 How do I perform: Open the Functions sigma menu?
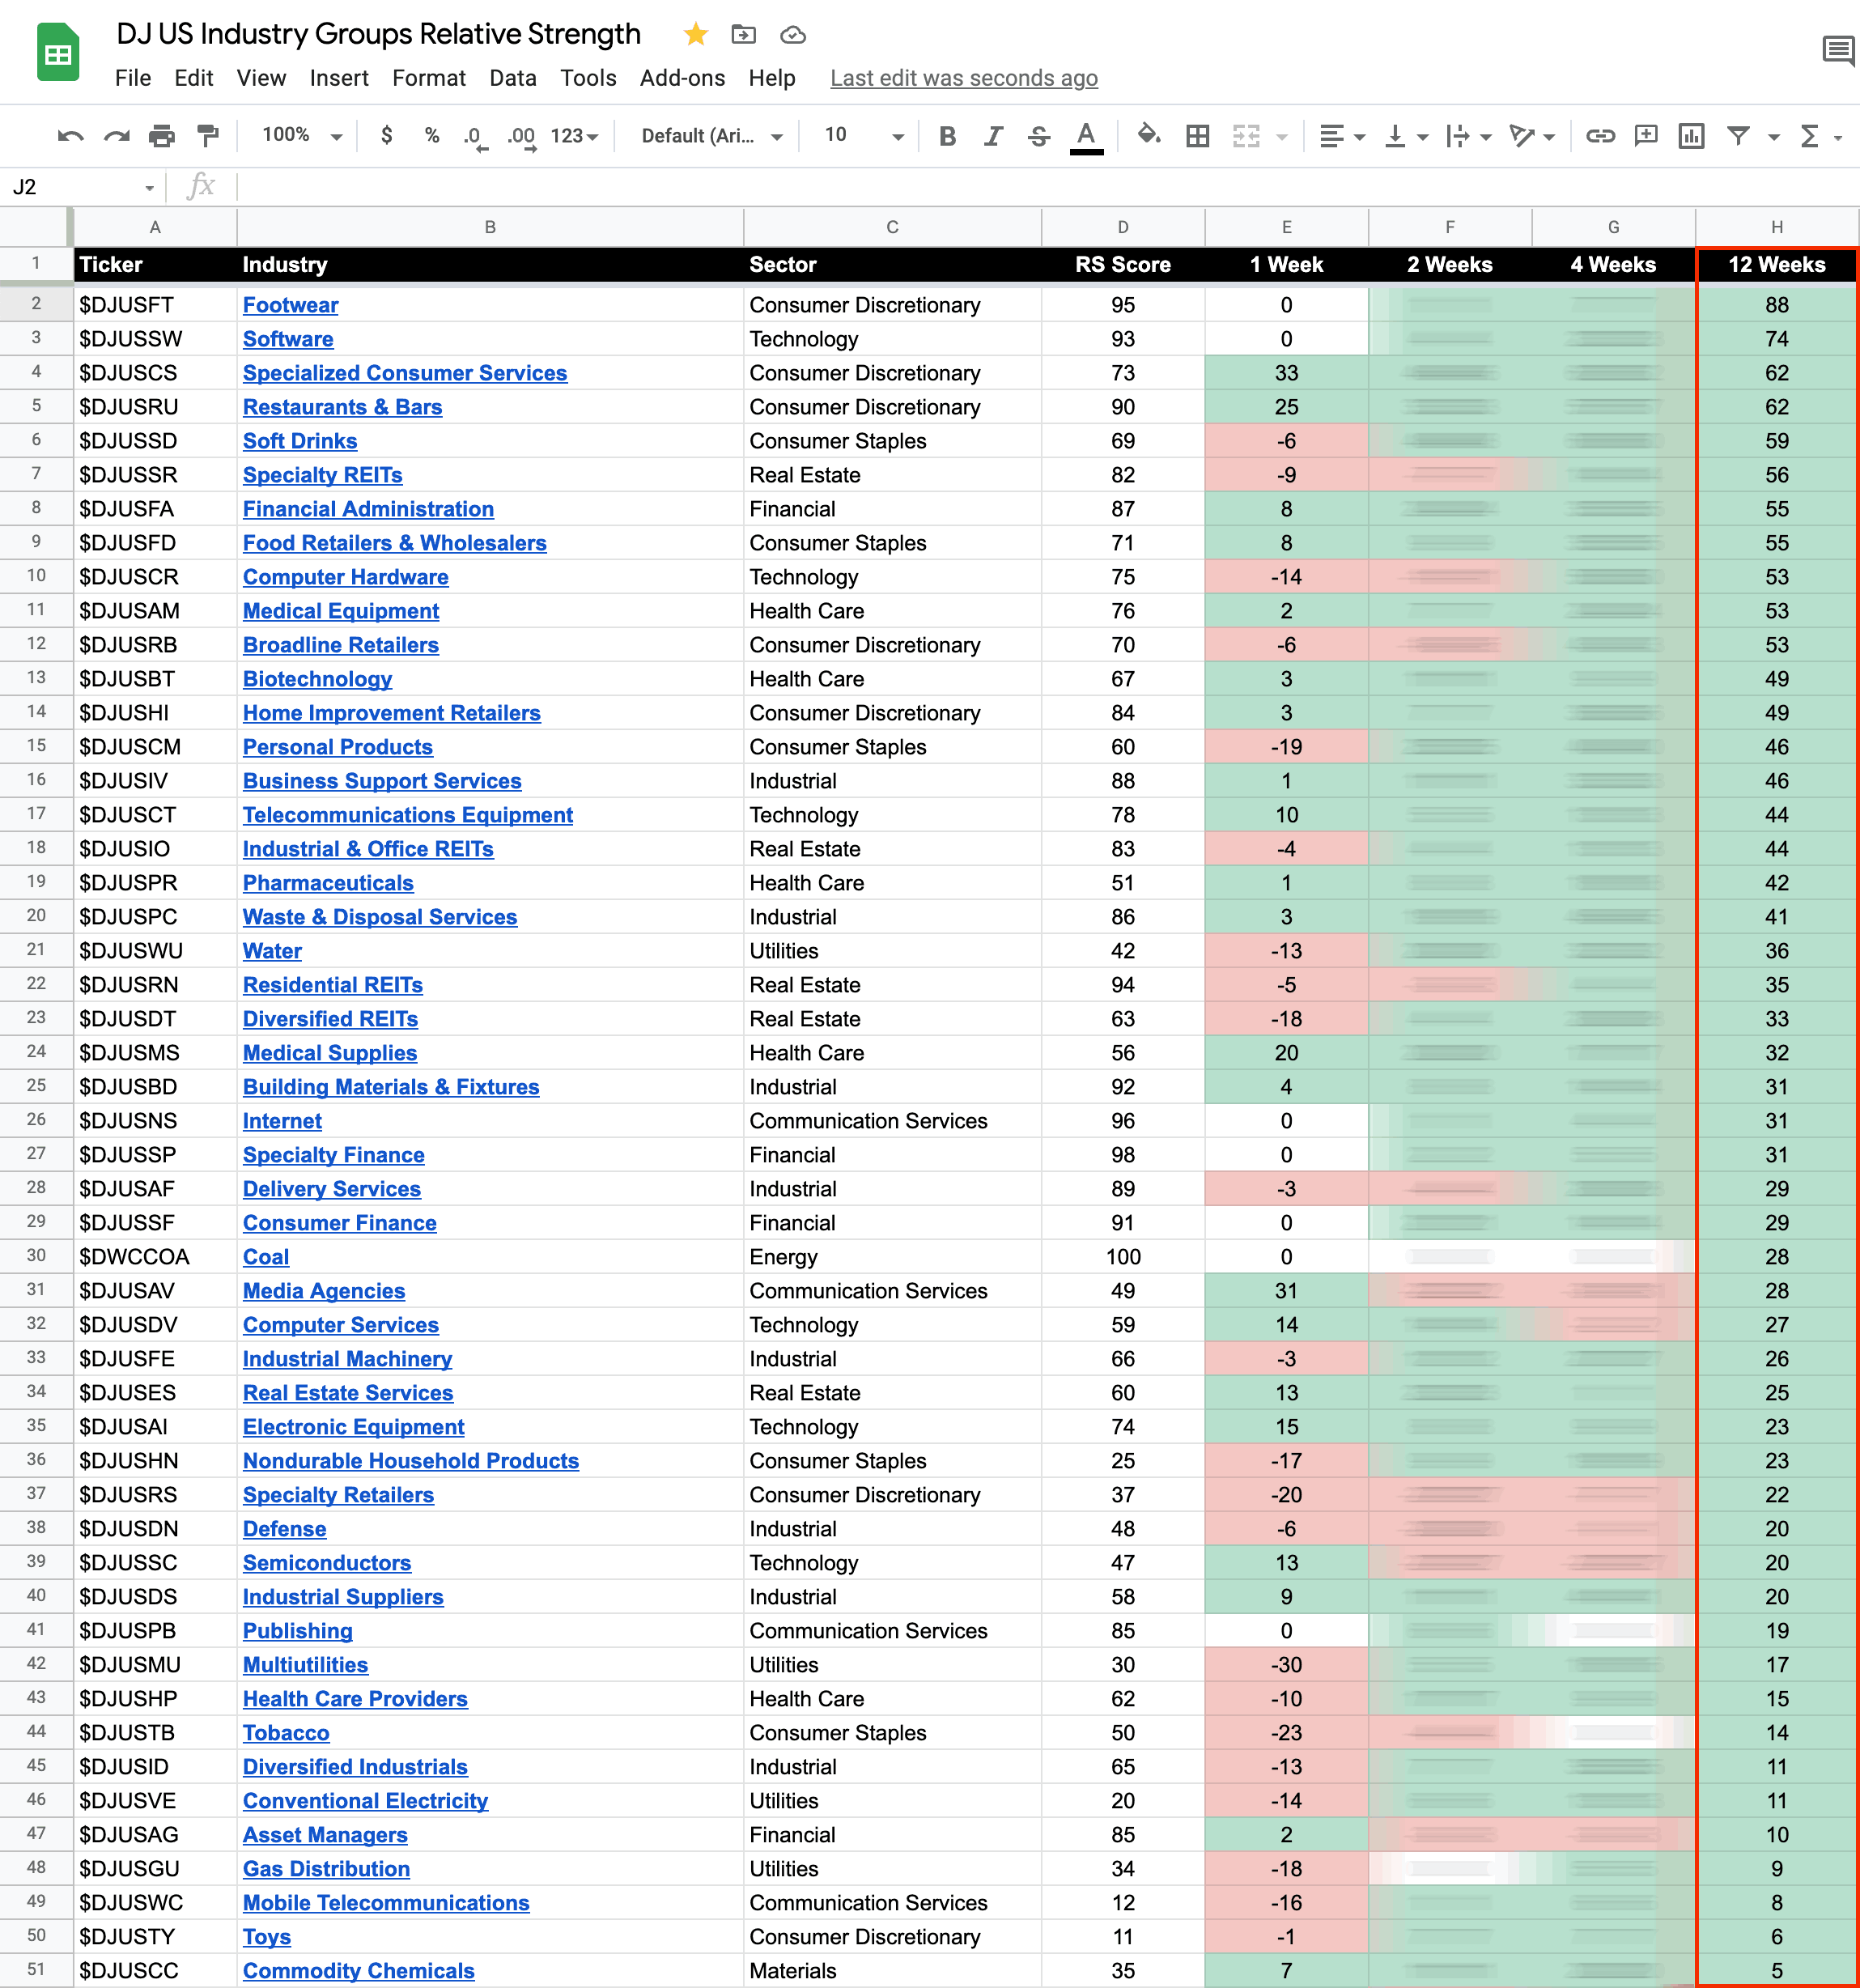tap(1819, 135)
